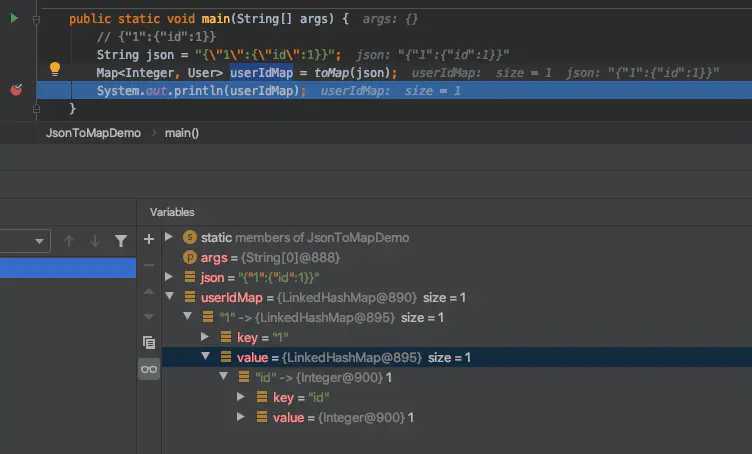Collapse the "1" -> LinkedHashMap@895 entry
This screenshot has width=752, height=454.
188,316
